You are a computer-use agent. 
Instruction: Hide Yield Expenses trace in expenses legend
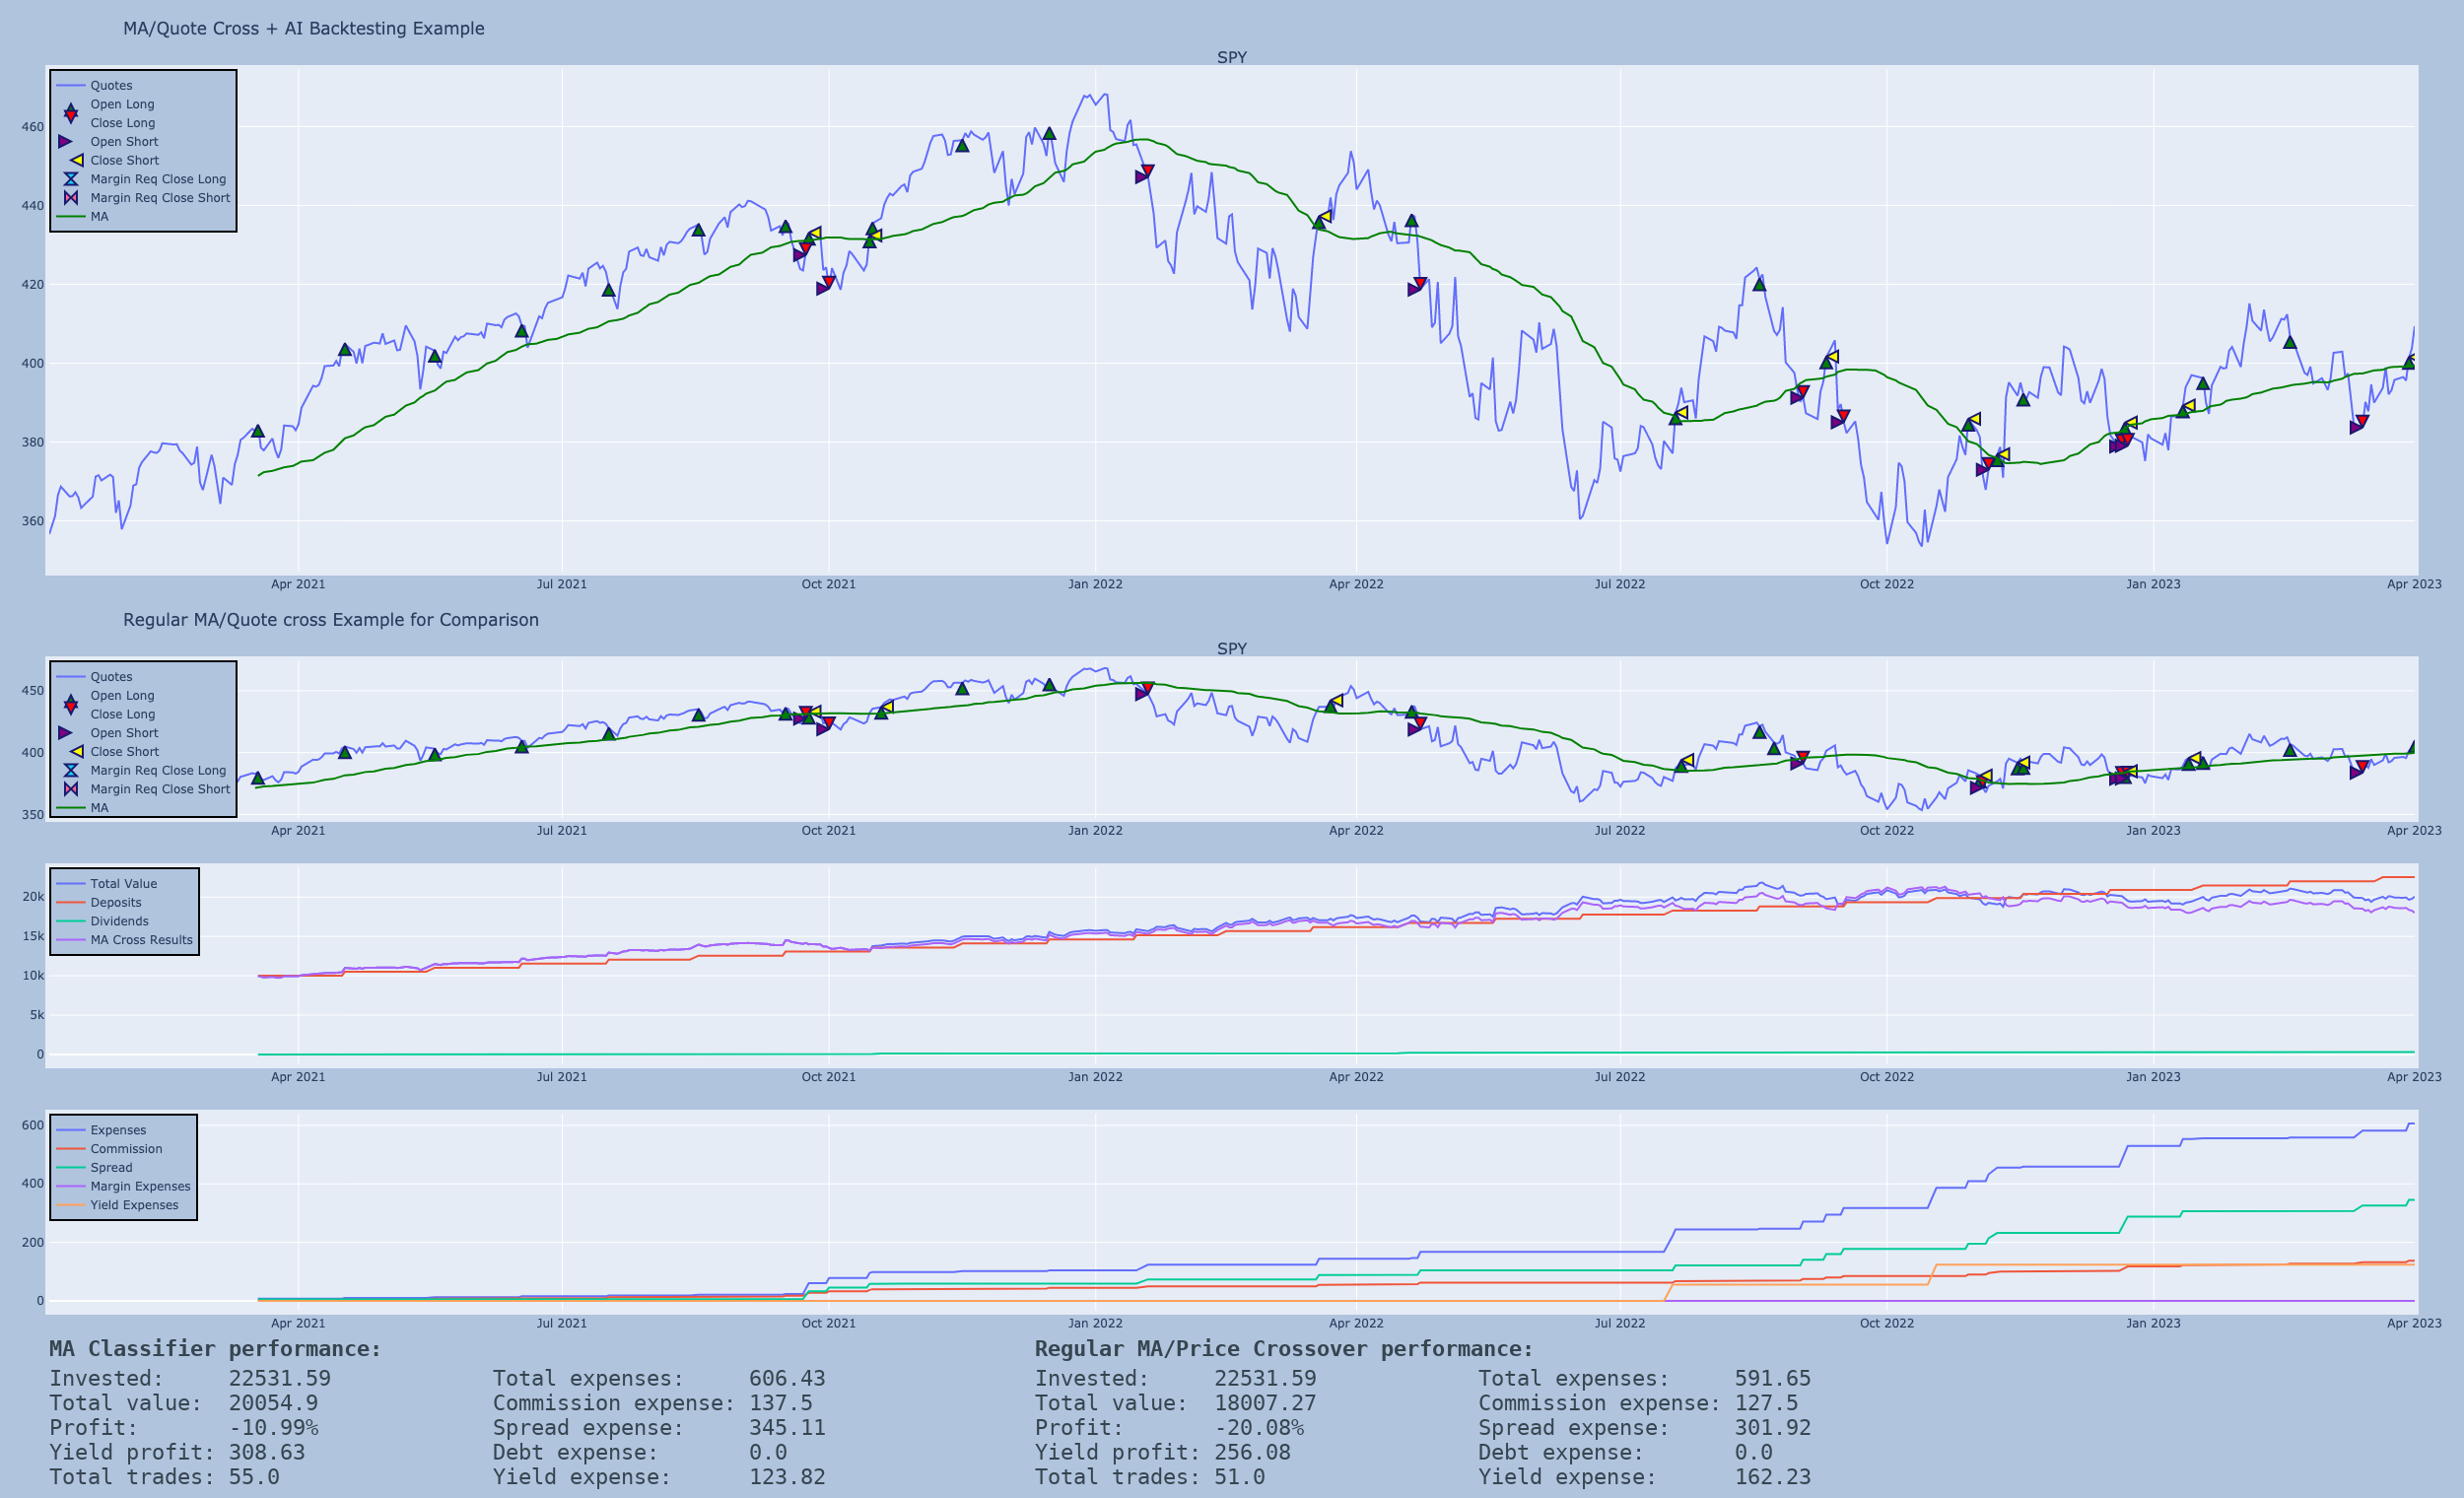[134, 1205]
